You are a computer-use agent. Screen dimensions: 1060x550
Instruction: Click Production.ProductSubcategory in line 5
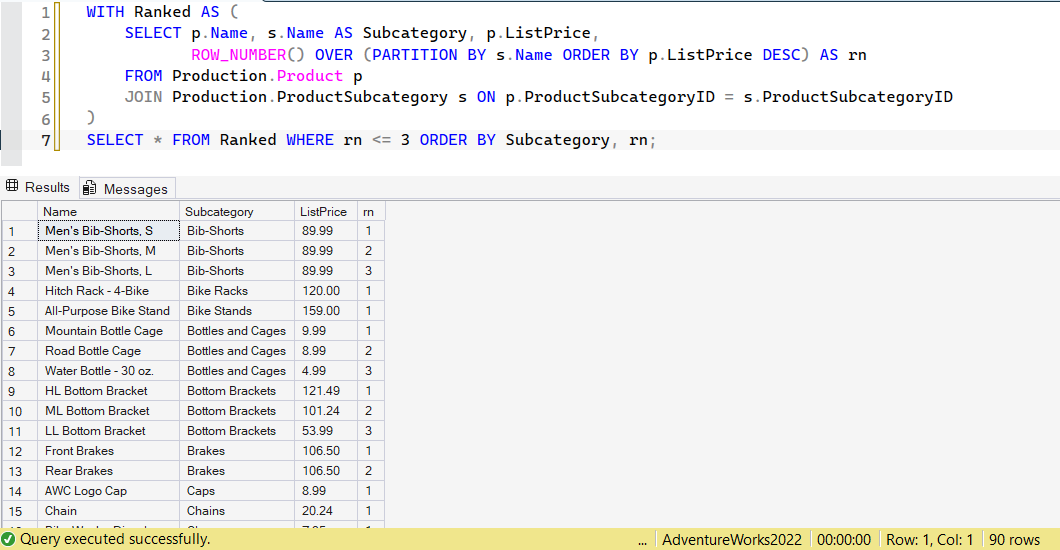coord(310,97)
